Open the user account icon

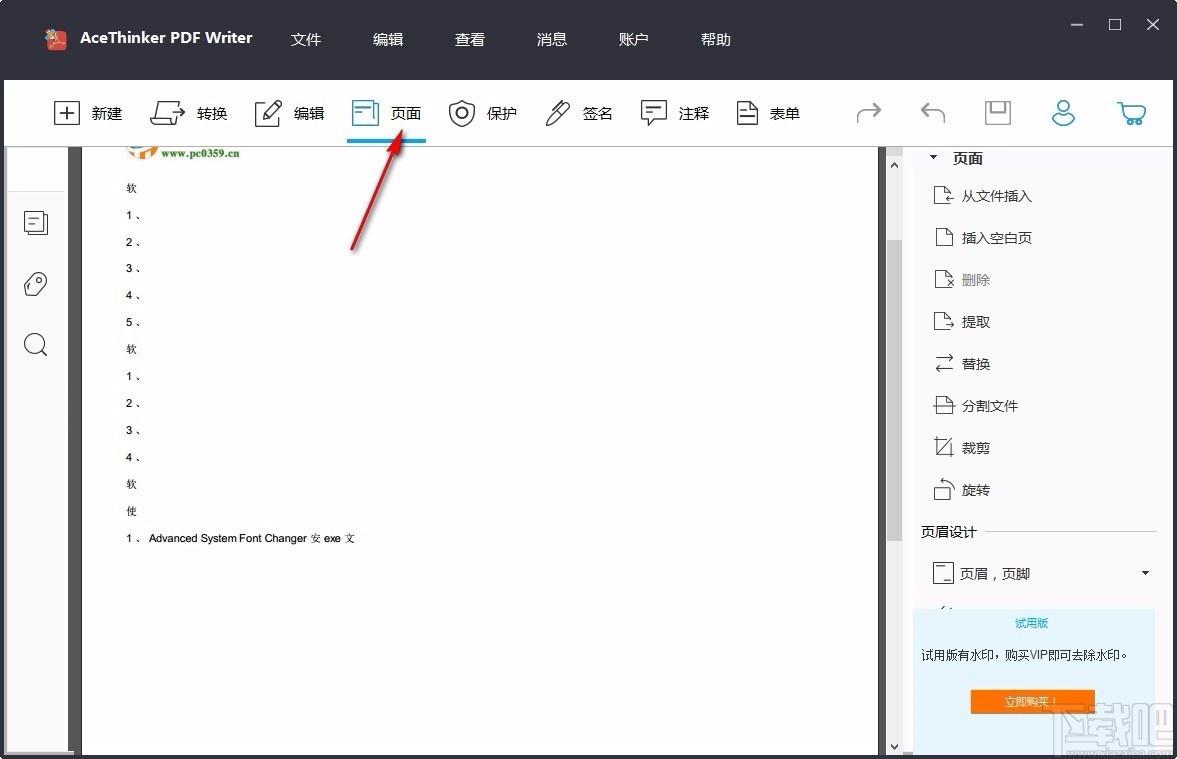tap(1063, 113)
